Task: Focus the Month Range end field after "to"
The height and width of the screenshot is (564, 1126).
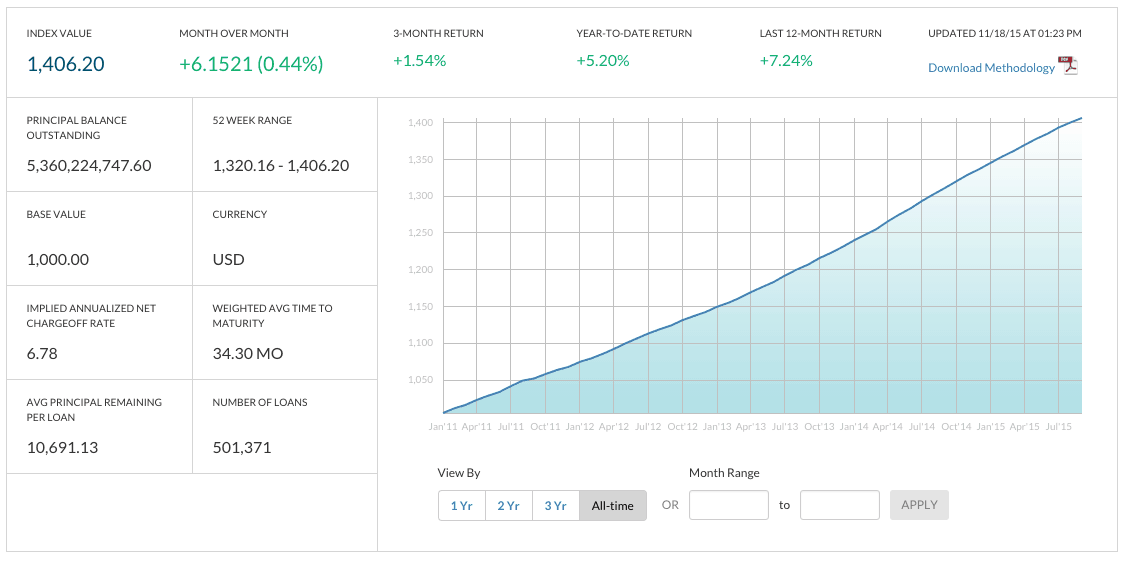Action: click(840, 505)
